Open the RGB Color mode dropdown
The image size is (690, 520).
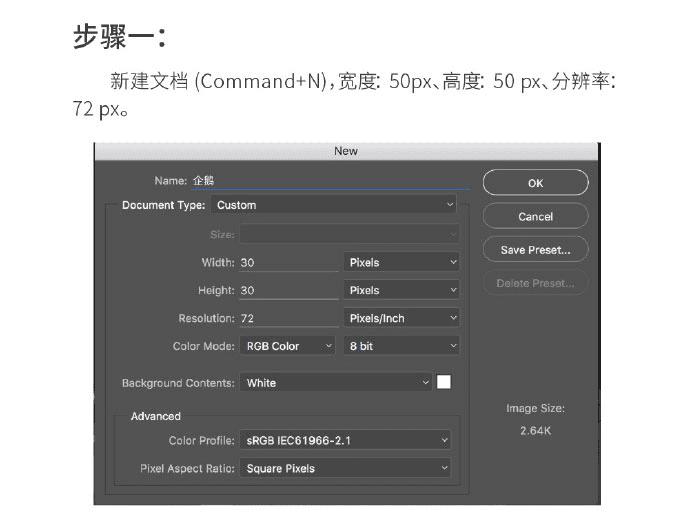click(x=287, y=346)
